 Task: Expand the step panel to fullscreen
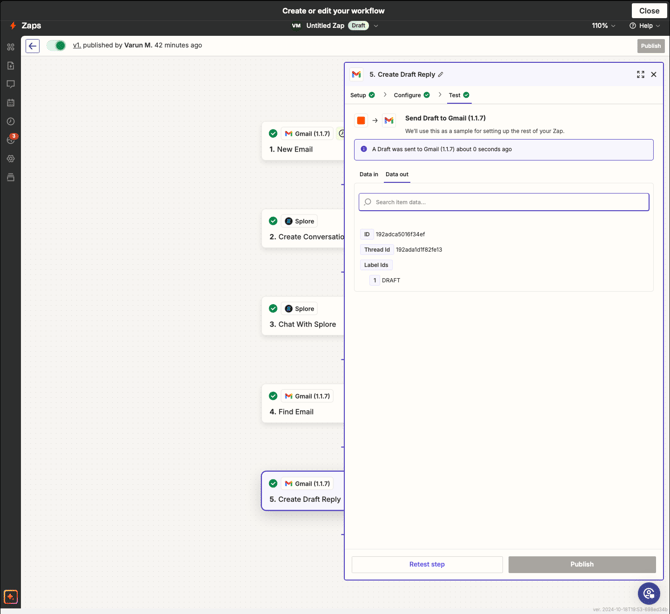pos(640,74)
